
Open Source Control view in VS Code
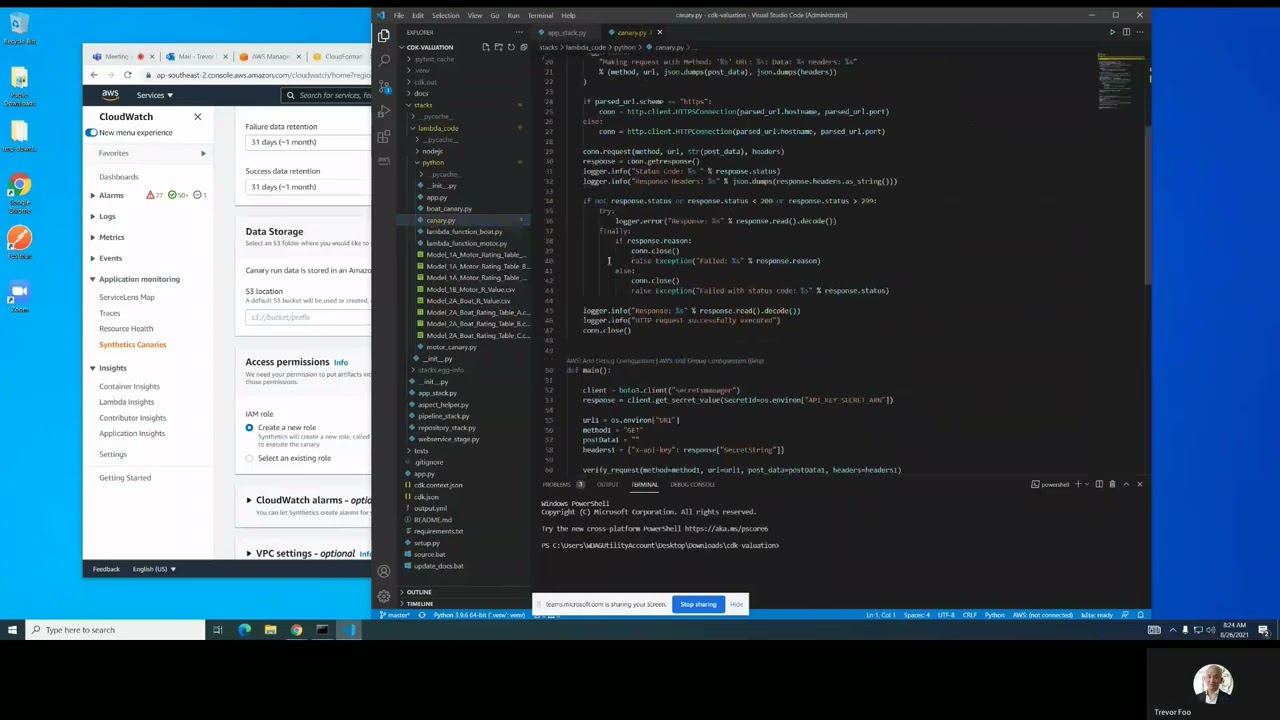click(383, 85)
